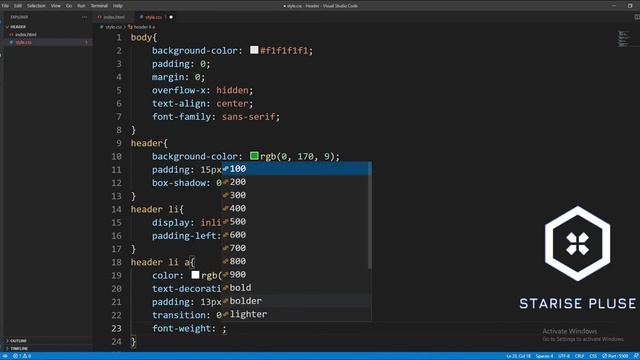The image size is (640, 360).
Task: Expand the OUTLINE section
Action: [x=18, y=341]
